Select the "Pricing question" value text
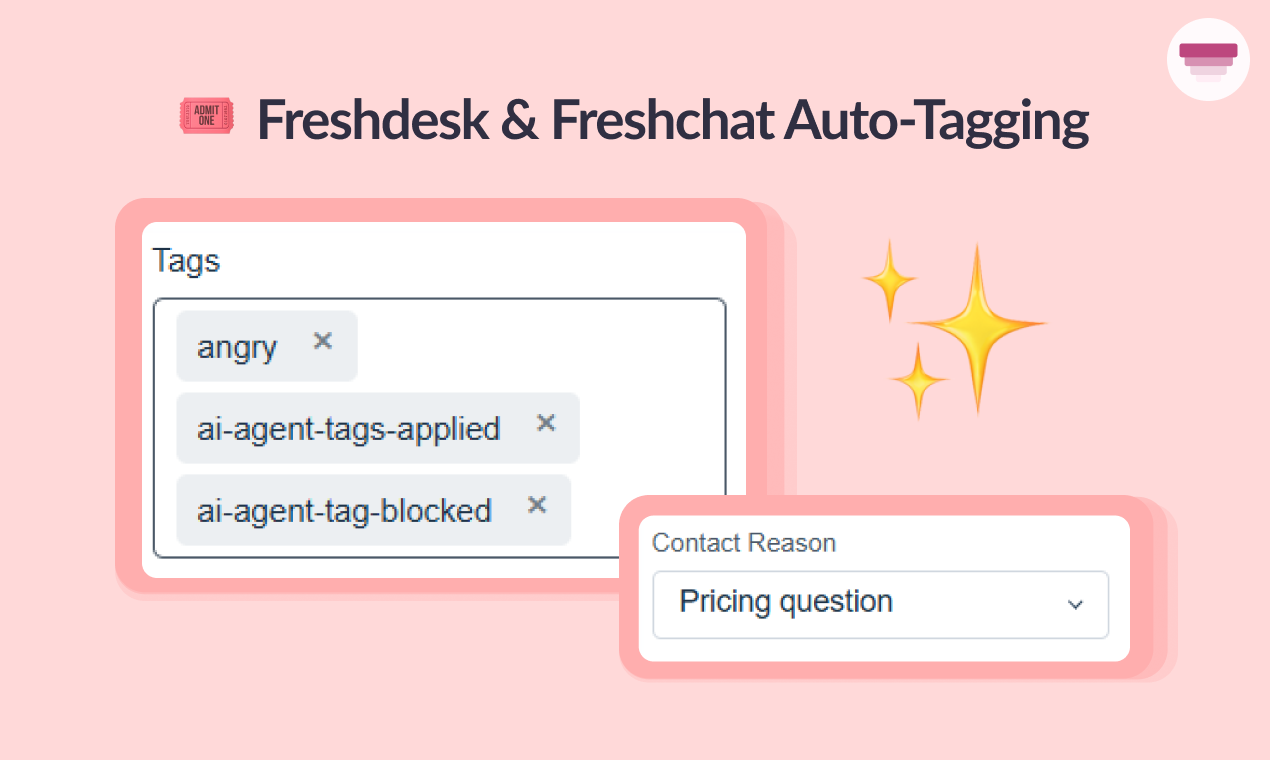The height and width of the screenshot is (760, 1270). click(786, 602)
